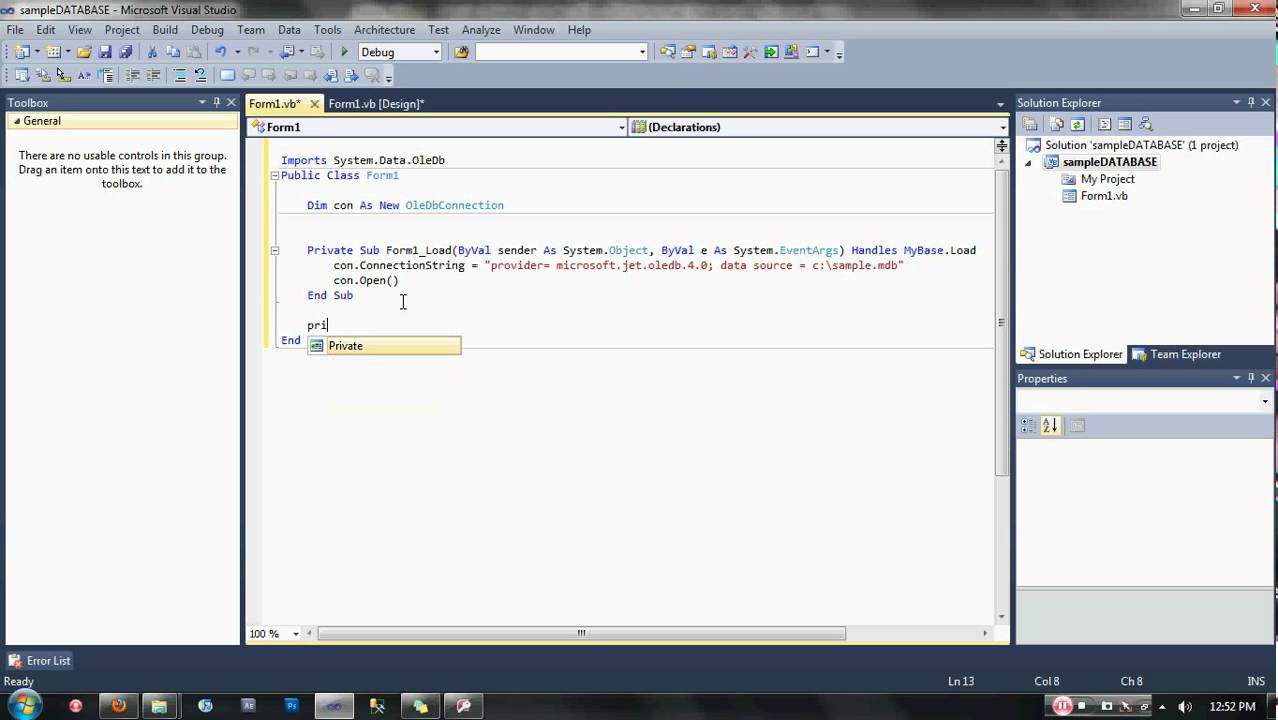Viewport: 1278px width, 720px height.
Task: Click the Undo arrow icon
Action: (221, 52)
